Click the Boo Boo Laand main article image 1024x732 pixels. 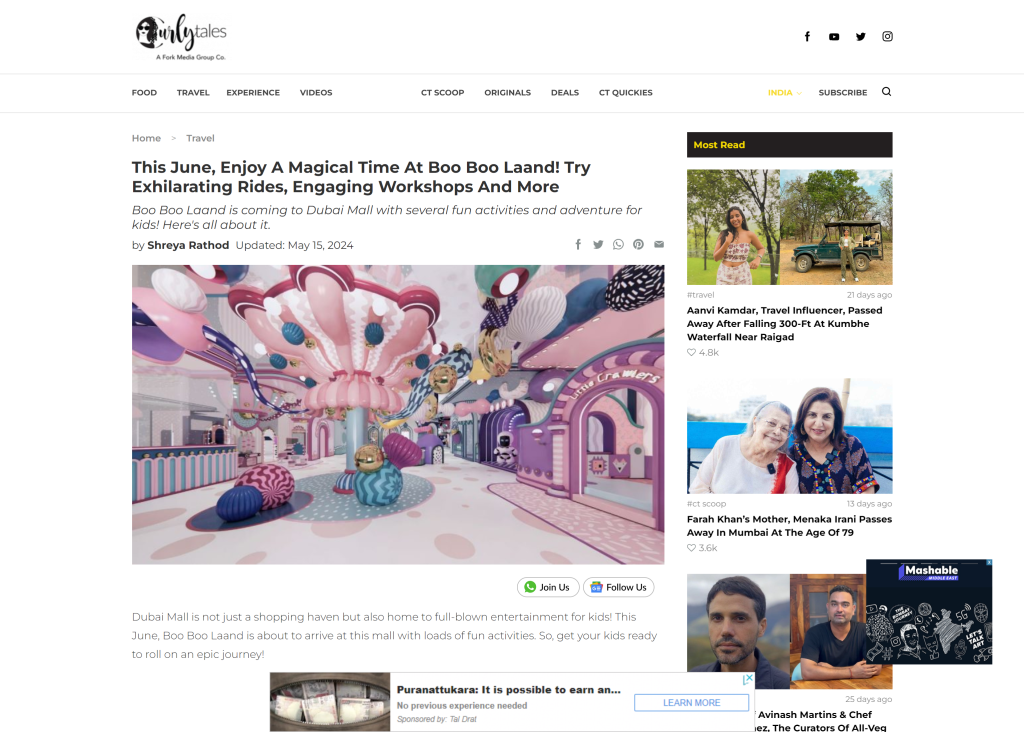398,415
